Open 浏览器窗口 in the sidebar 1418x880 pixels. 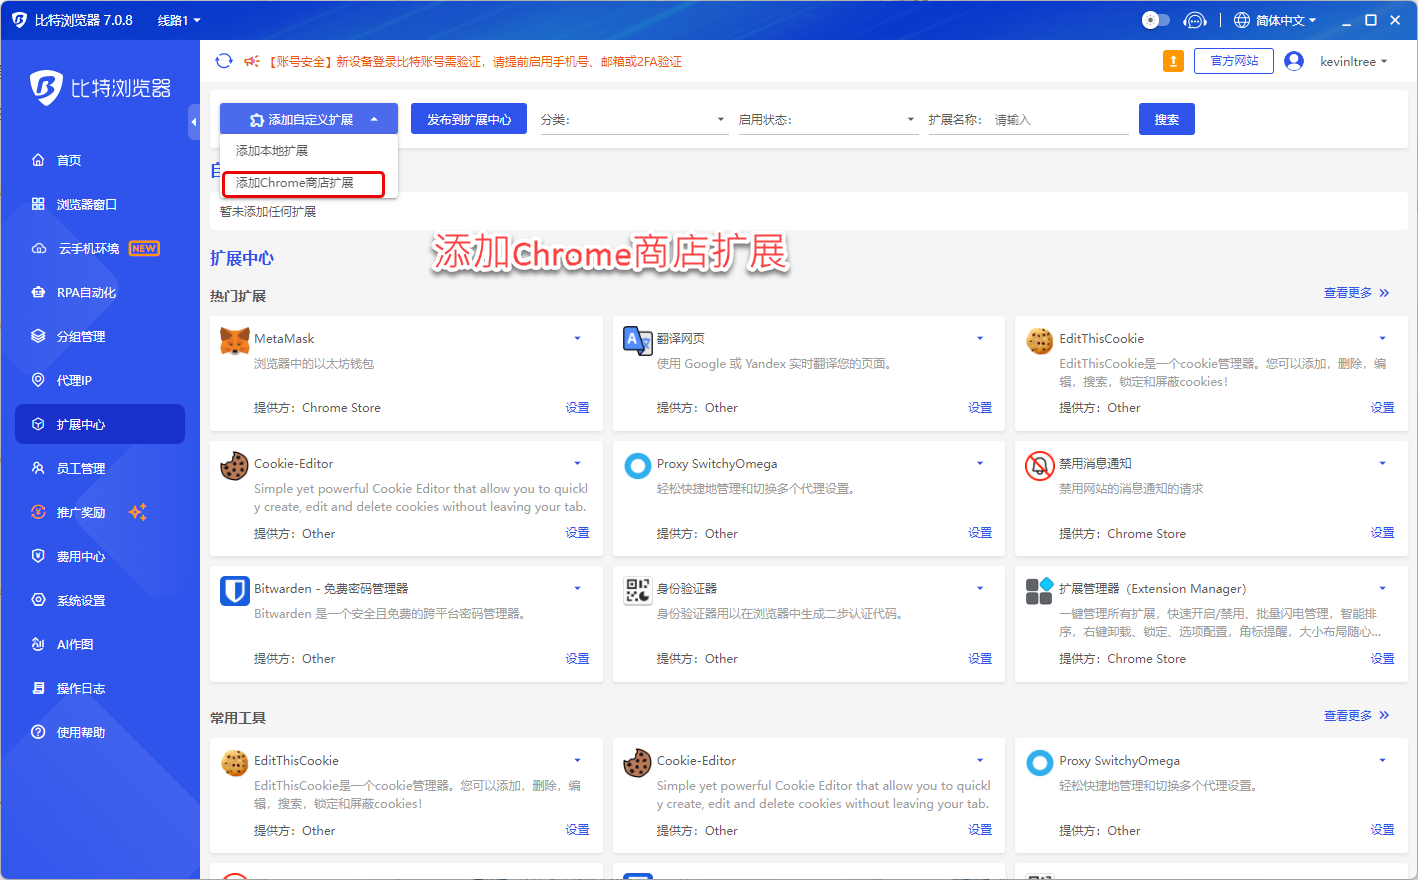click(x=86, y=204)
